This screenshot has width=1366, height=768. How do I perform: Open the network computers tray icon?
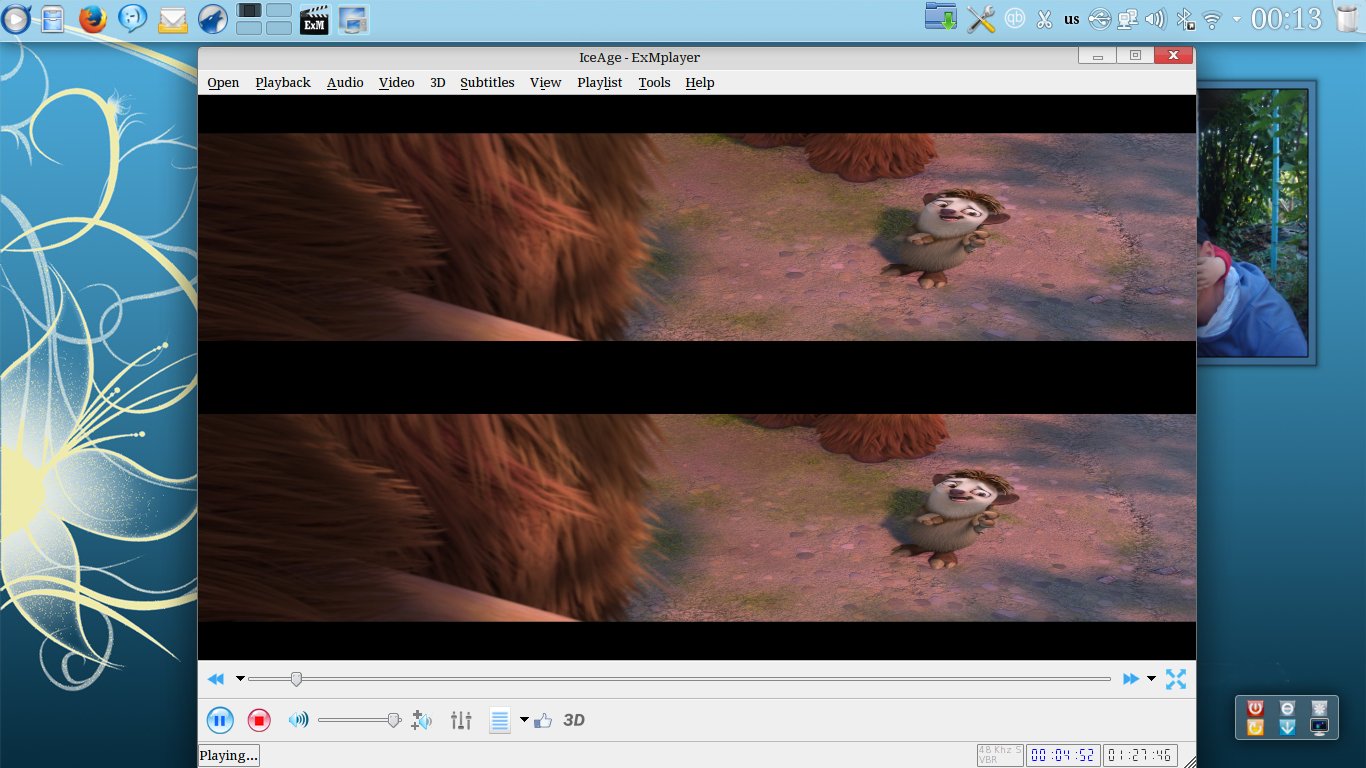(x=1128, y=19)
